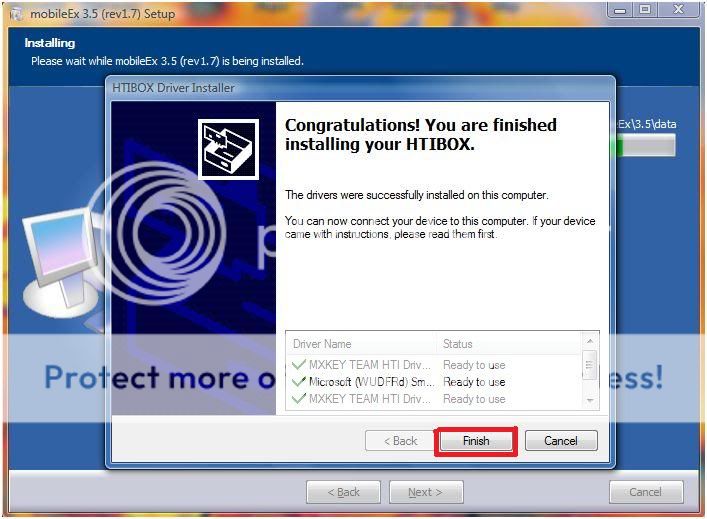The height and width of the screenshot is (519, 707).
Task: Close the mobileEx Setup window
Action: click(679, 10)
